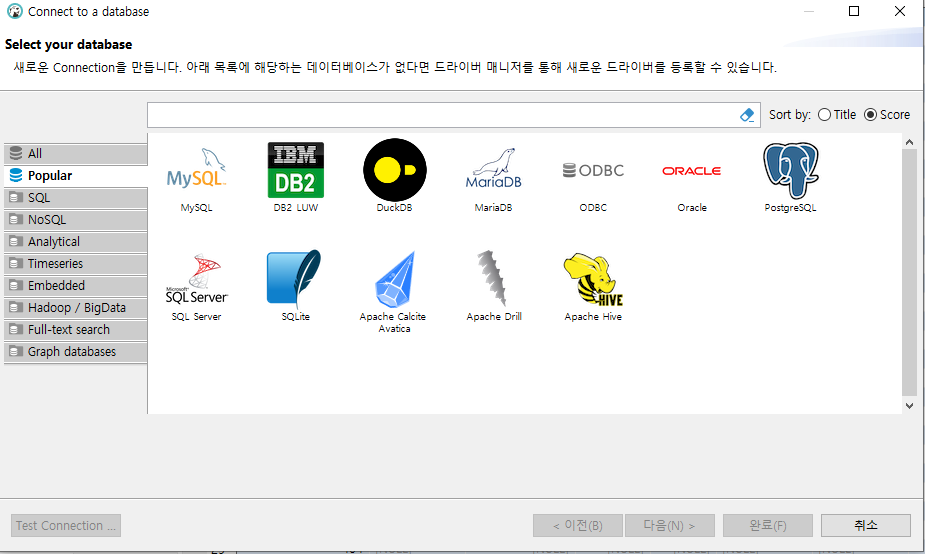Image resolution: width=925 pixels, height=554 pixels.
Task: Show the NoSQL databases category
Action: coord(76,219)
